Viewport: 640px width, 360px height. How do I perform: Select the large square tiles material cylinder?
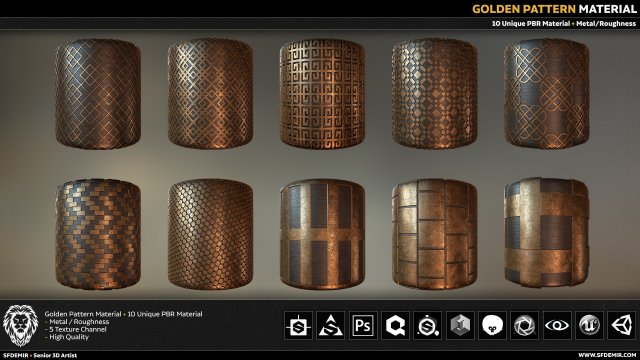(434, 234)
